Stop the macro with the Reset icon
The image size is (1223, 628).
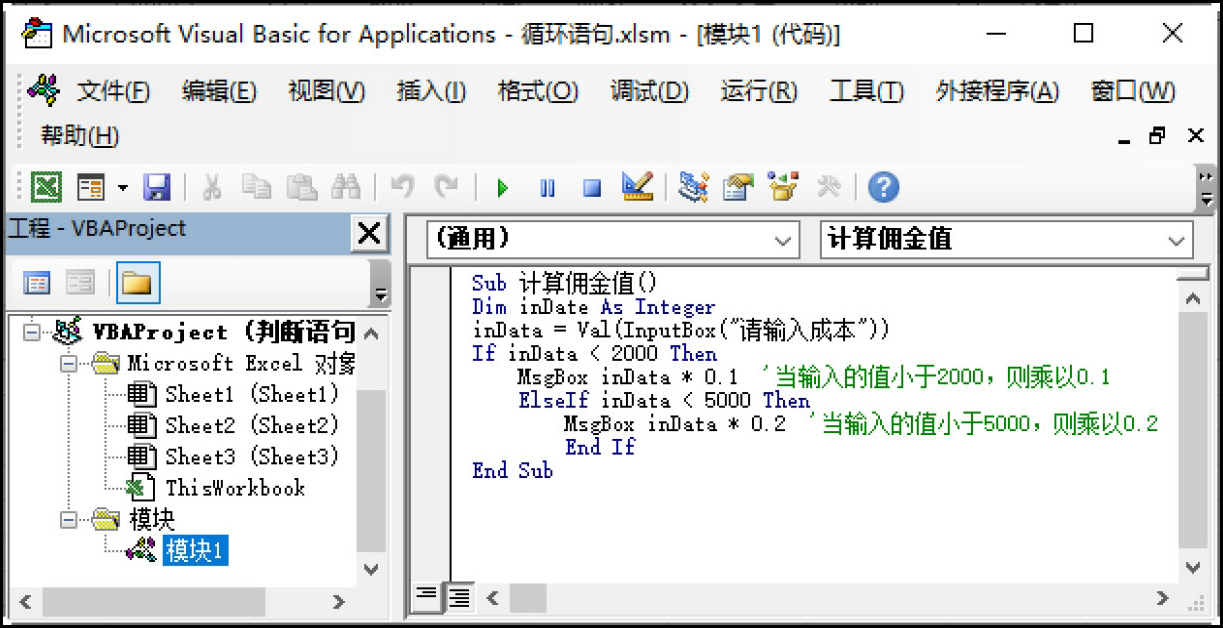tap(592, 187)
